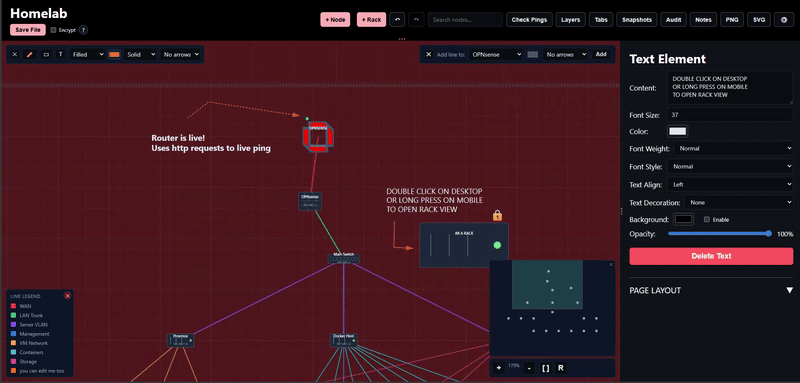
Task: Click the zoom out minus button
Action: tap(529, 368)
